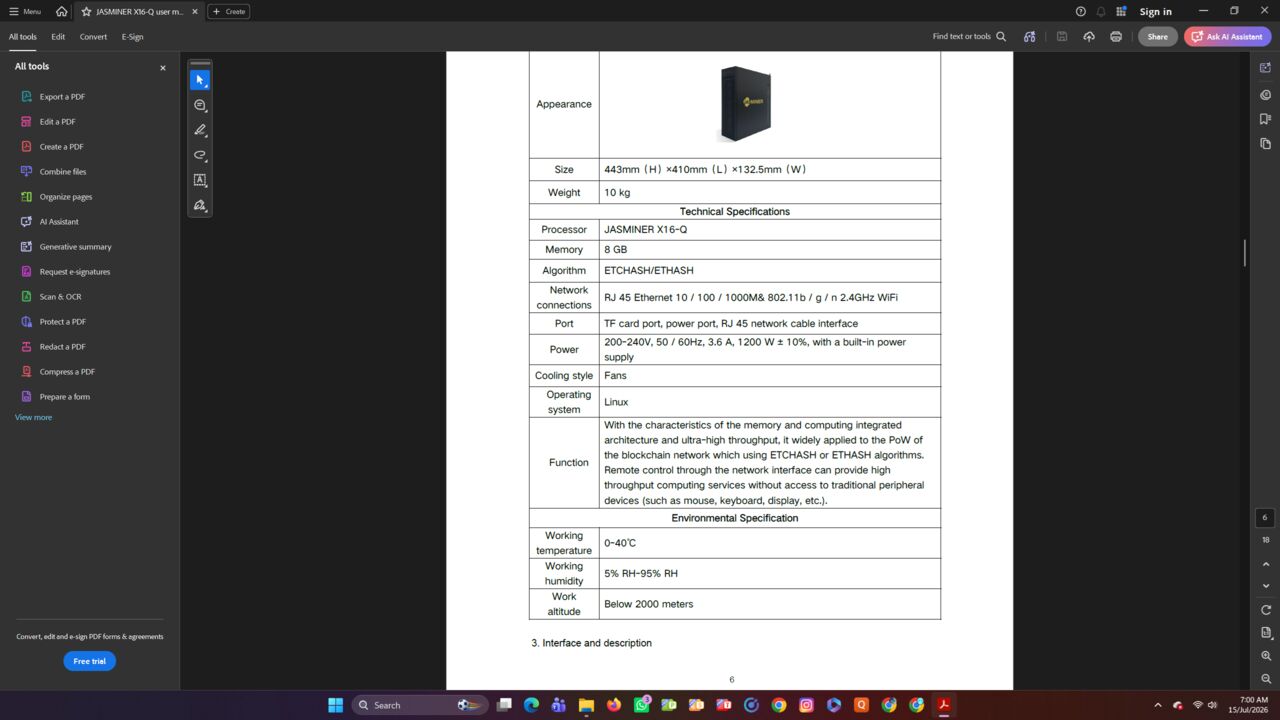This screenshot has height=720, width=1280.
Task: Open the Request e-signatures tool
Action: point(75,272)
